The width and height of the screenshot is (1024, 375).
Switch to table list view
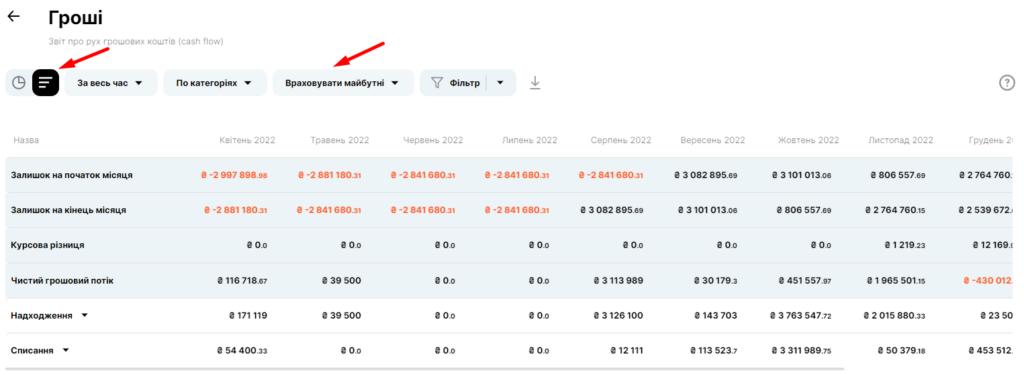pyautogui.click(x=46, y=83)
